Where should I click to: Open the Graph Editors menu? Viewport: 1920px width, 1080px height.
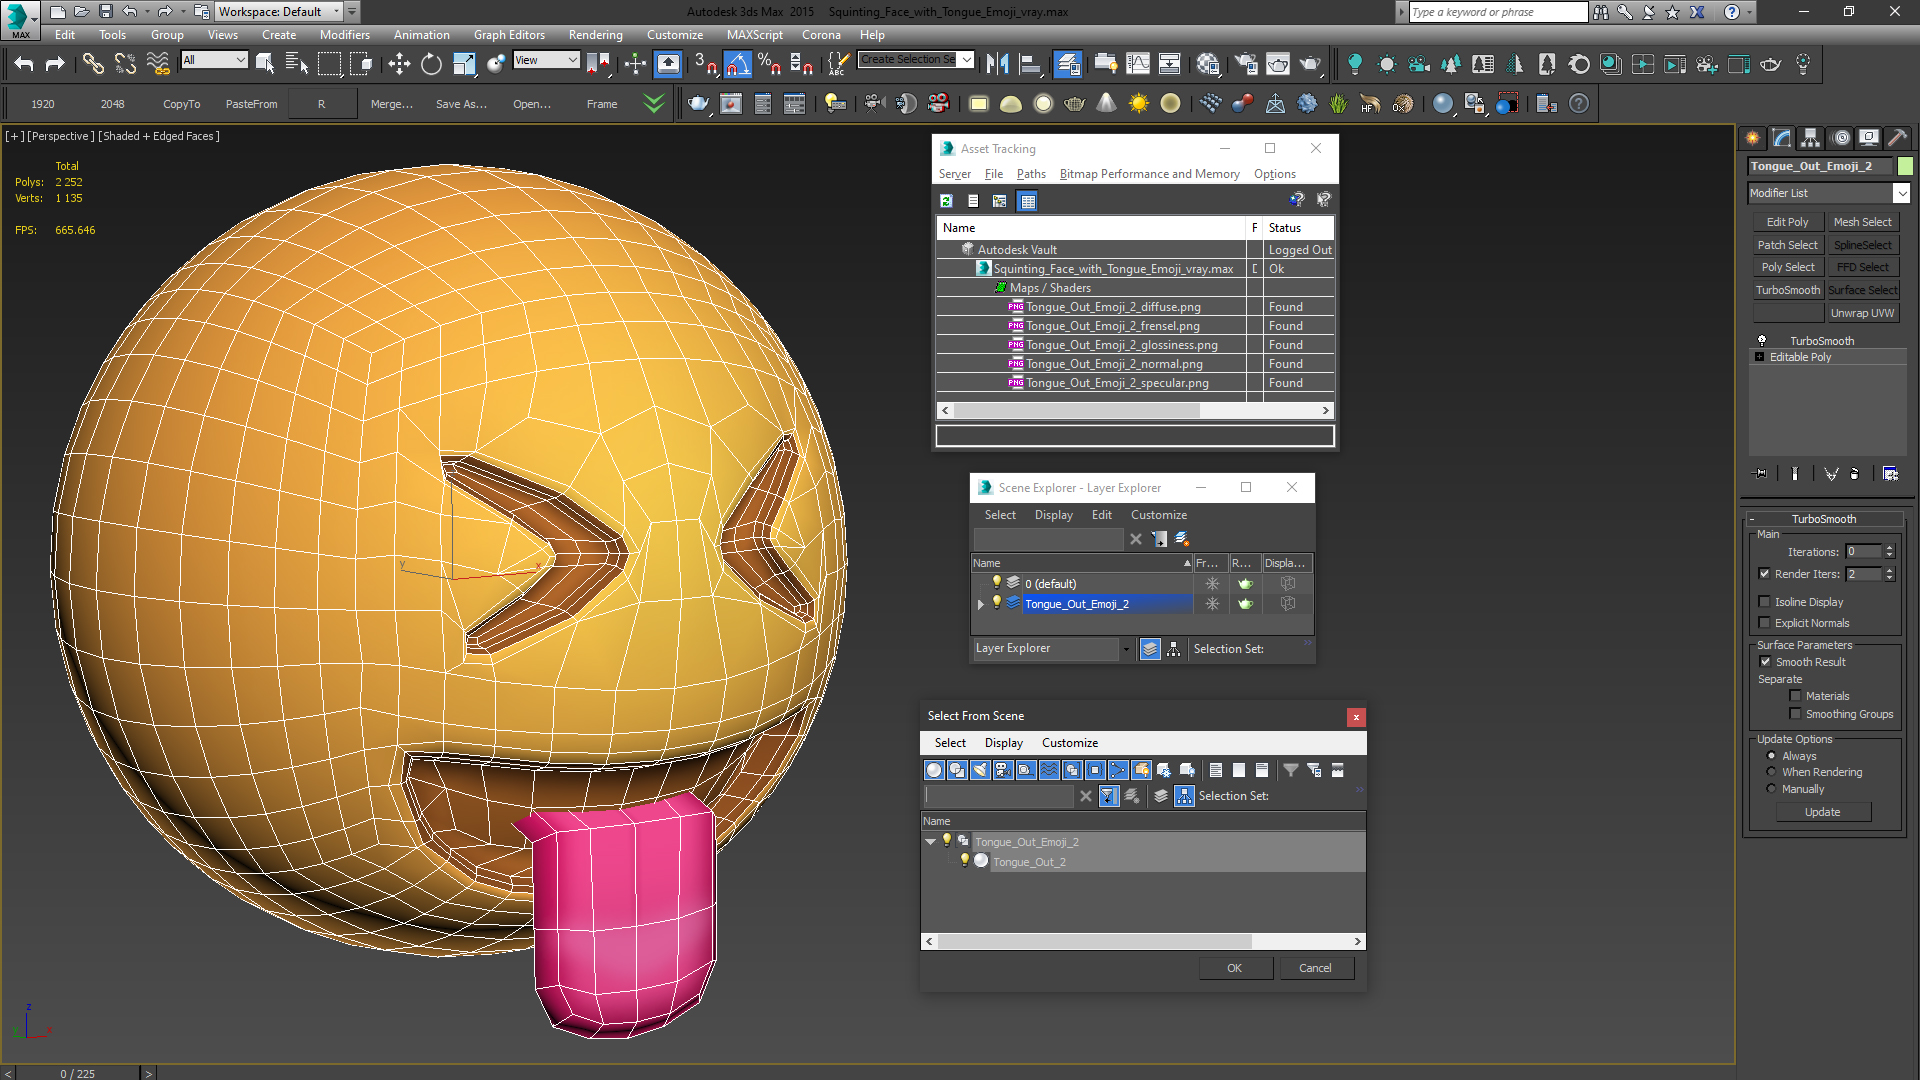(x=509, y=35)
